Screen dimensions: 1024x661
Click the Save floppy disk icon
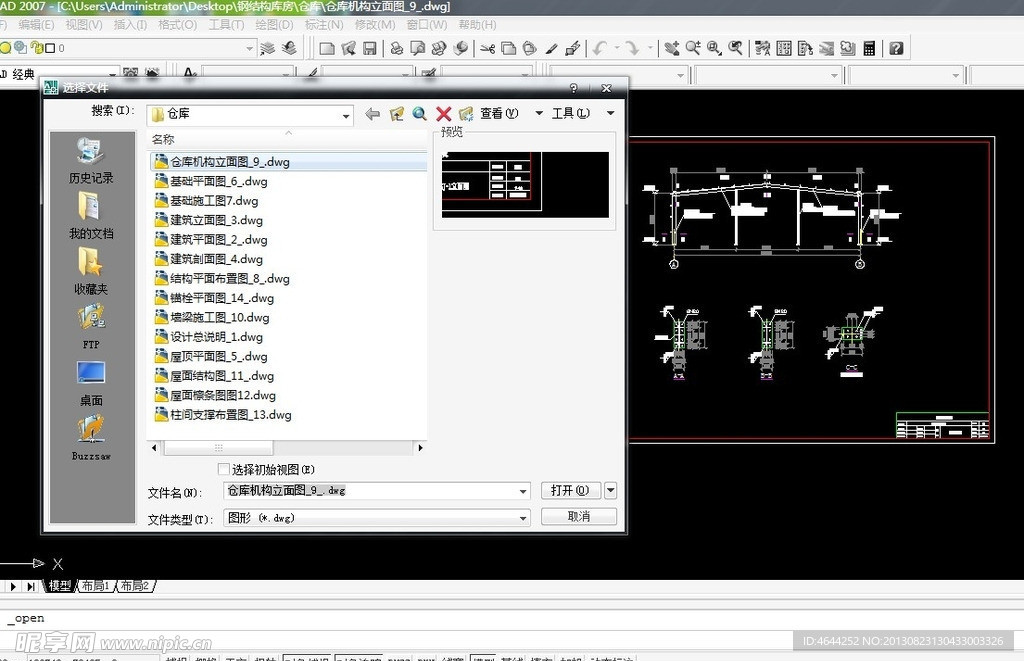[x=370, y=48]
